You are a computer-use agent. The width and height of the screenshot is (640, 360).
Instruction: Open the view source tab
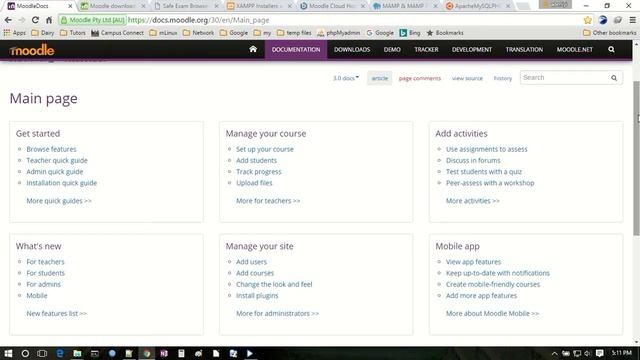point(467,78)
